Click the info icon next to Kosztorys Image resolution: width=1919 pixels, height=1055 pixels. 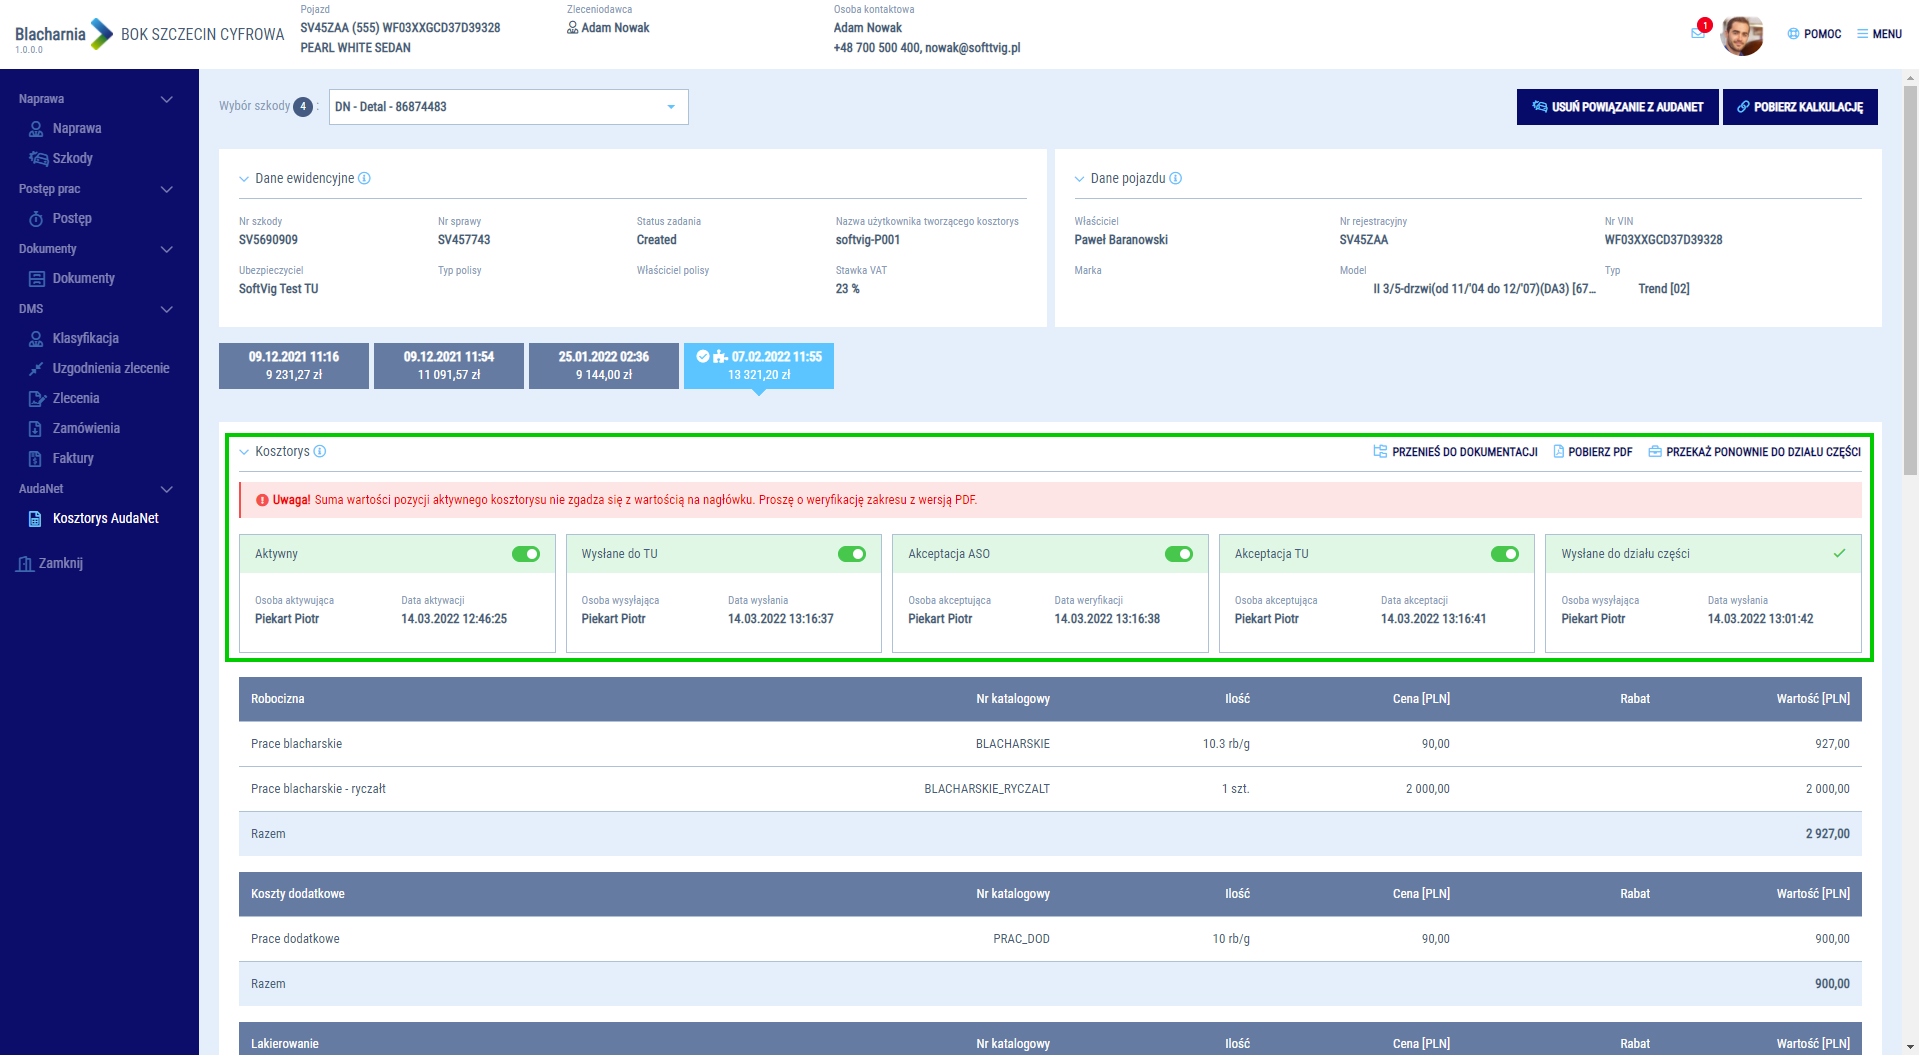coord(320,452)
